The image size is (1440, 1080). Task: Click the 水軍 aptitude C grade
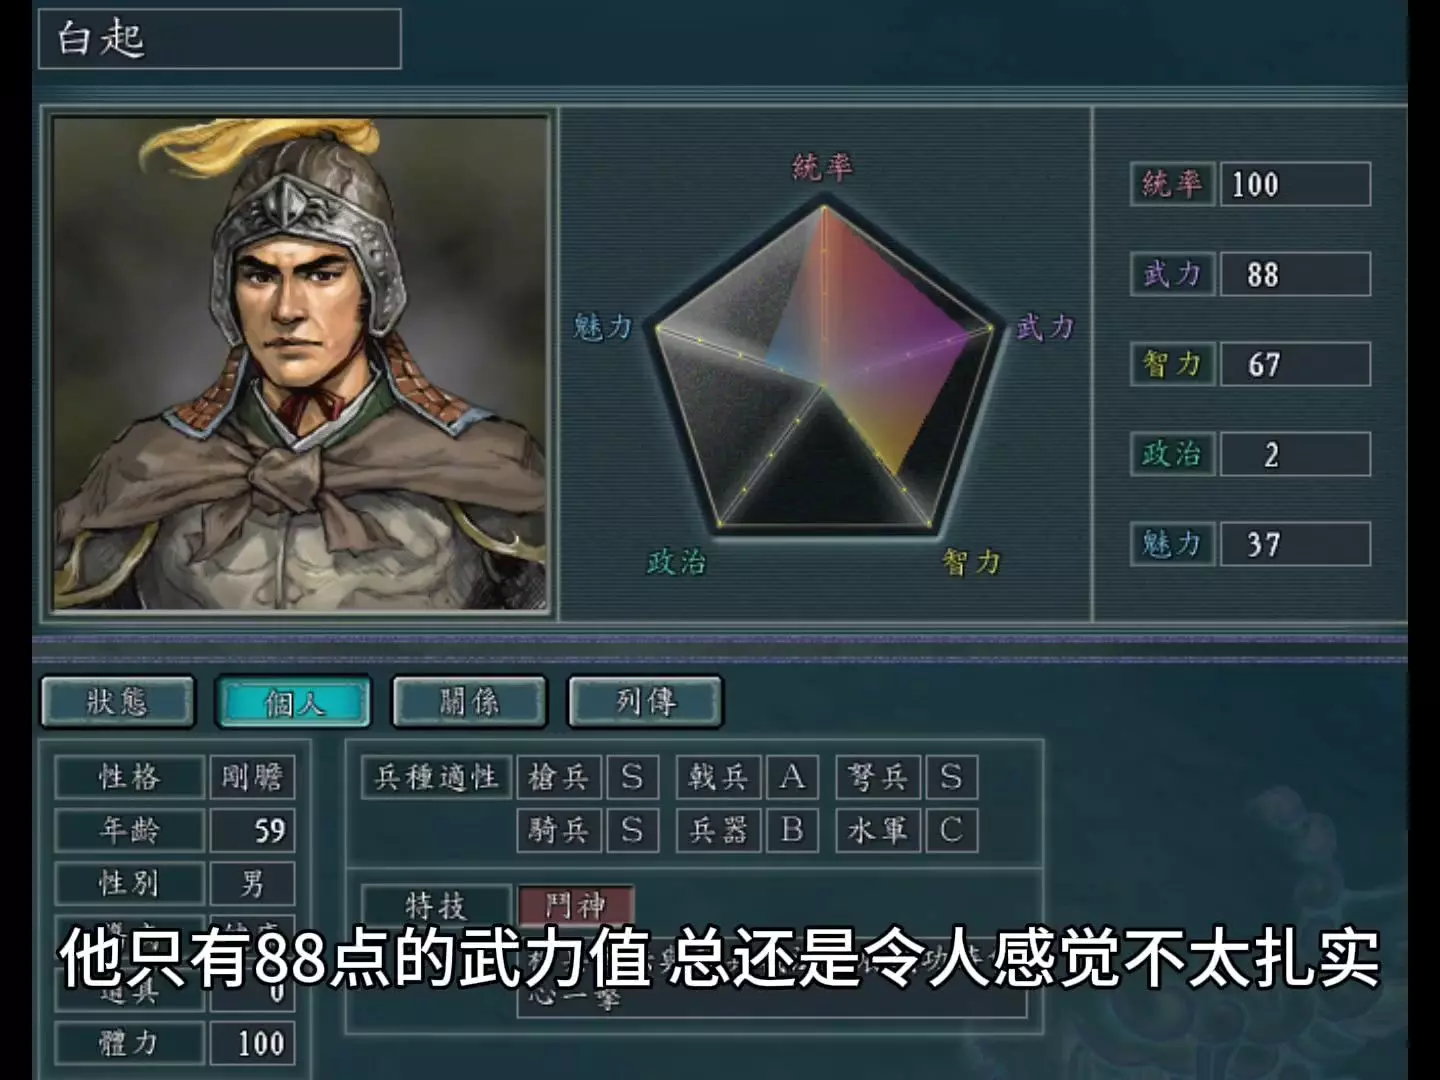click(x=951, y=830)
